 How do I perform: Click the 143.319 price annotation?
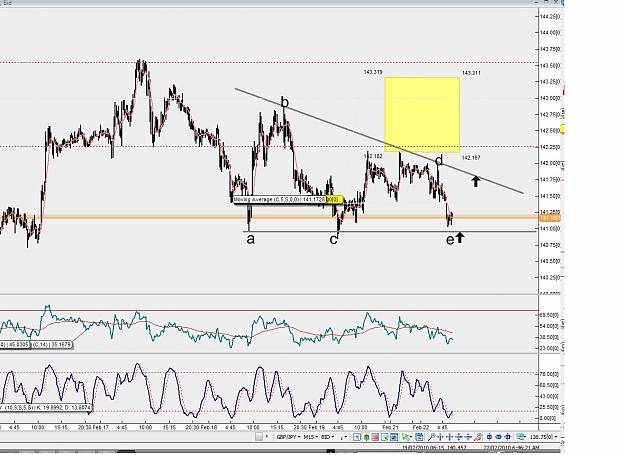(373, 72)
